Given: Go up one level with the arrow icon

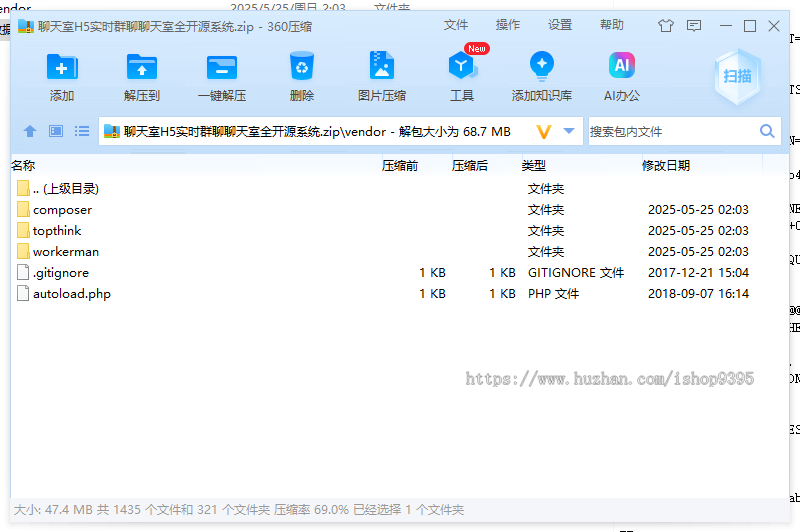Looking at the screenshot, I should (30, 132).
